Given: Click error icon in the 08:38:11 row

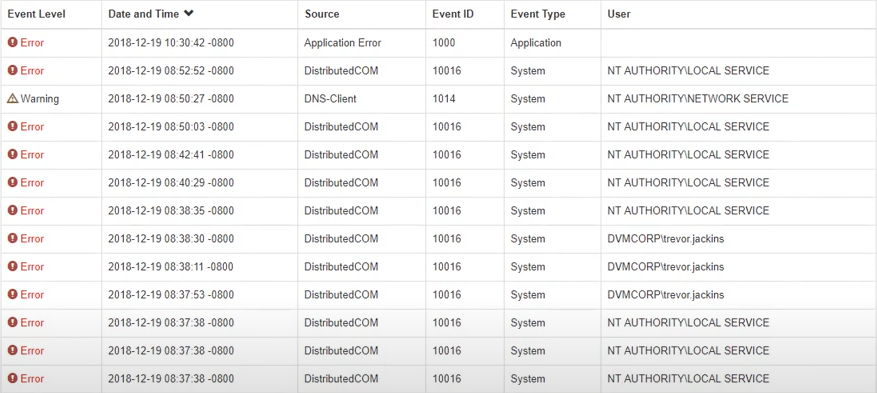Looking at the screenshot, I should point(12,266).
